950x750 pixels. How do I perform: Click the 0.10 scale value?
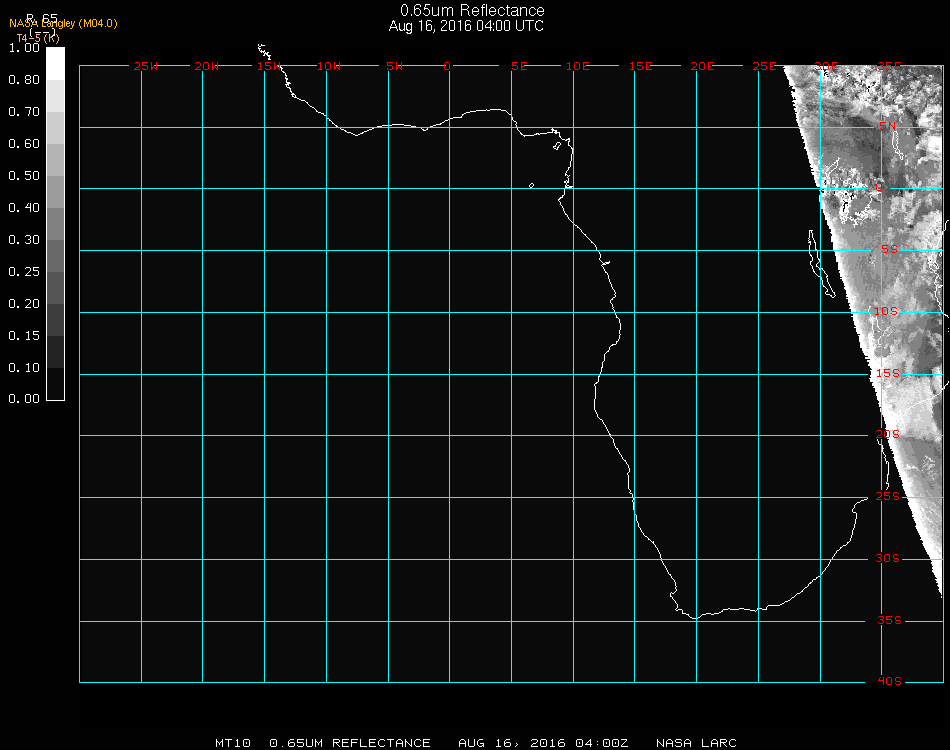(x=24, y=368)
